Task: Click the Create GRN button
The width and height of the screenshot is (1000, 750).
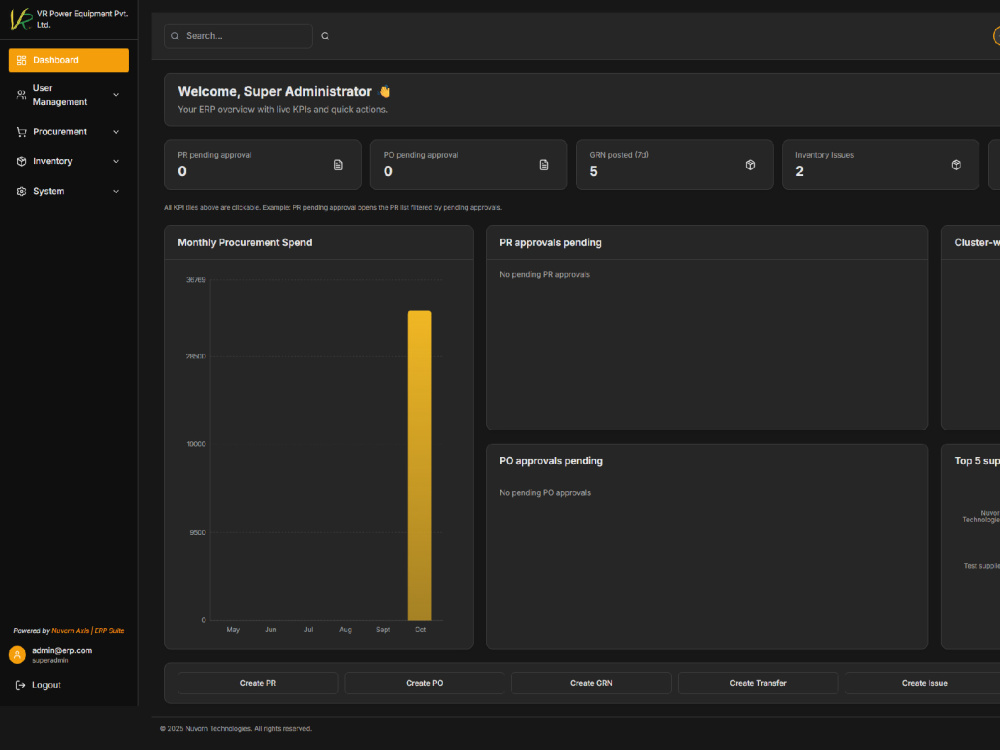Action: click(x=591, y=683)
